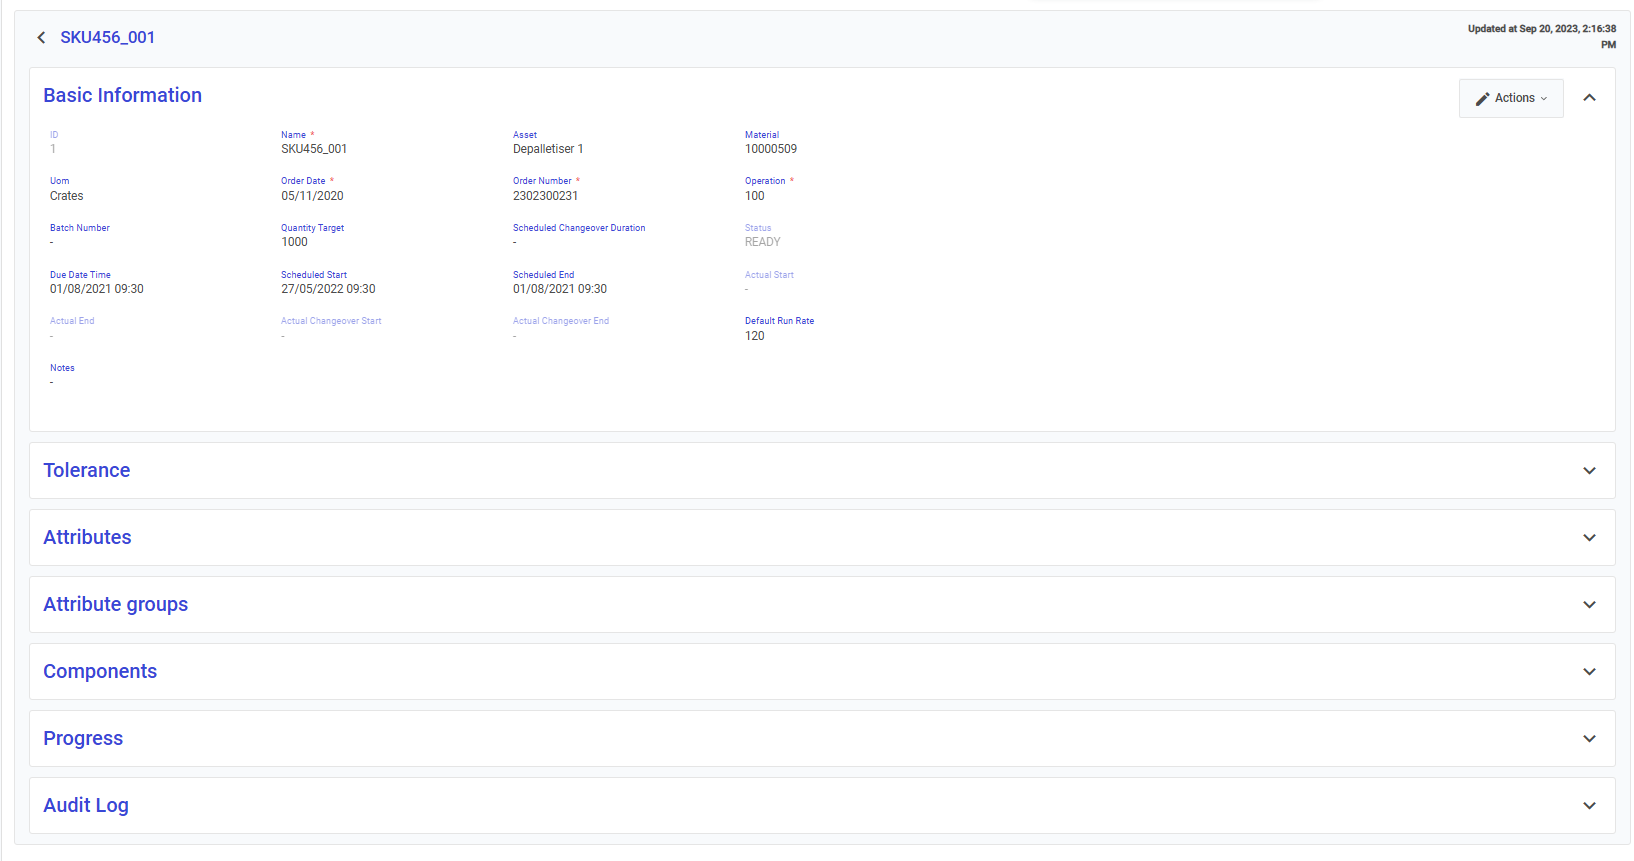Click the Order Date value 05/11/2020
Viewport: 1634px width, 861px height.
[x=312, y=196]
